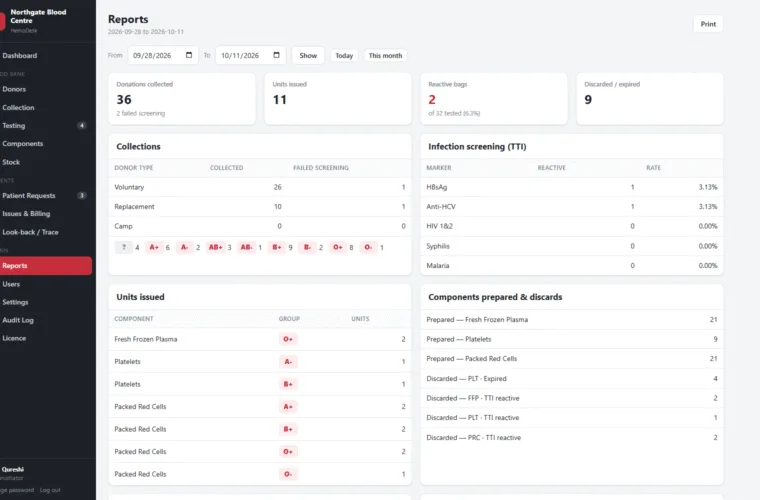Click the A+ badge for Packed Red Cells
Viewport: 760px width, 500px height.
click(x=288, y=406)
